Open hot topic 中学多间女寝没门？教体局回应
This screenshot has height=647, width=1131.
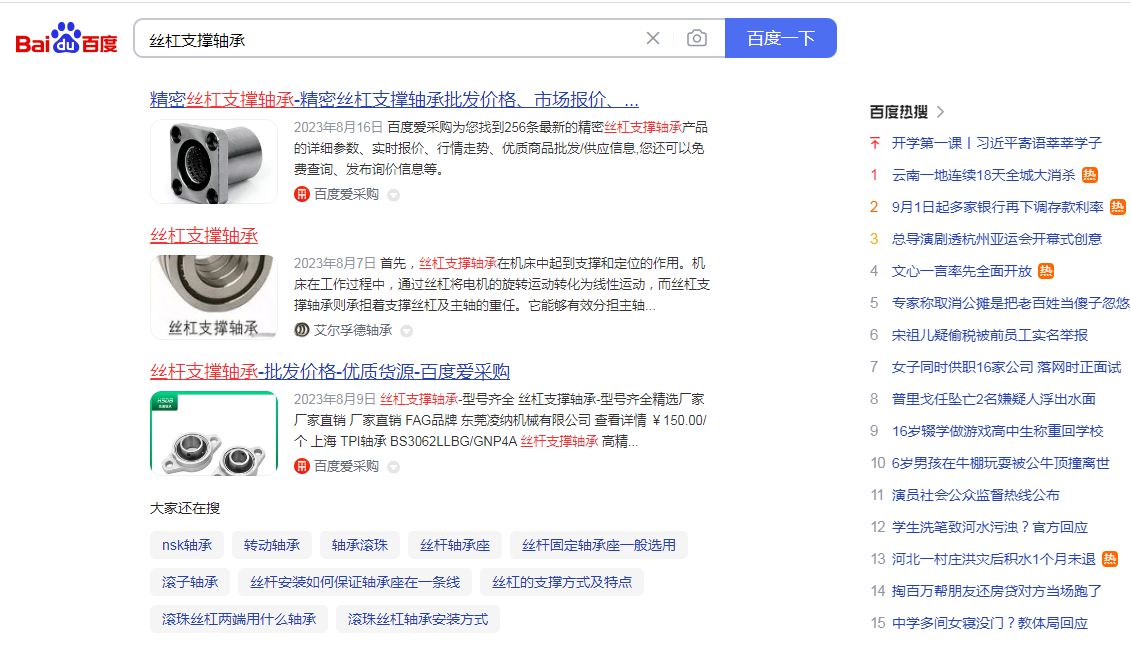click(x=990, y=623)
